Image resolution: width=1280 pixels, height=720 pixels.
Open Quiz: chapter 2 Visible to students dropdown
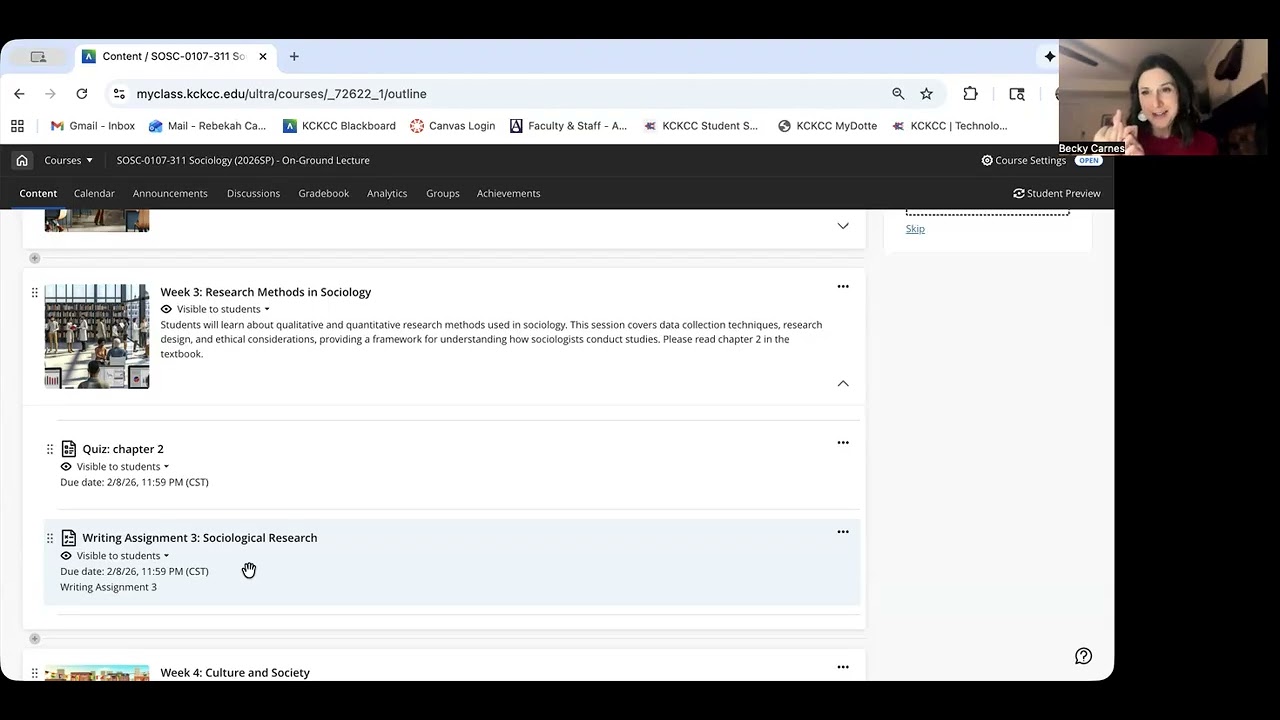[x=123, y=467]
